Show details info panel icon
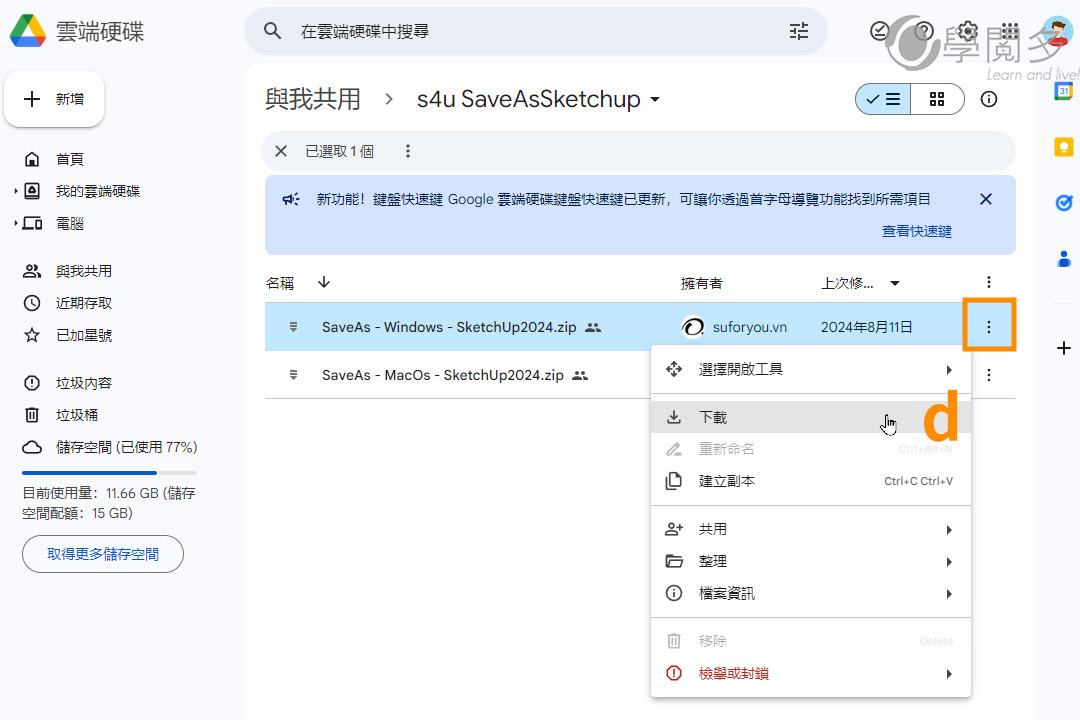 coord(989,99)
